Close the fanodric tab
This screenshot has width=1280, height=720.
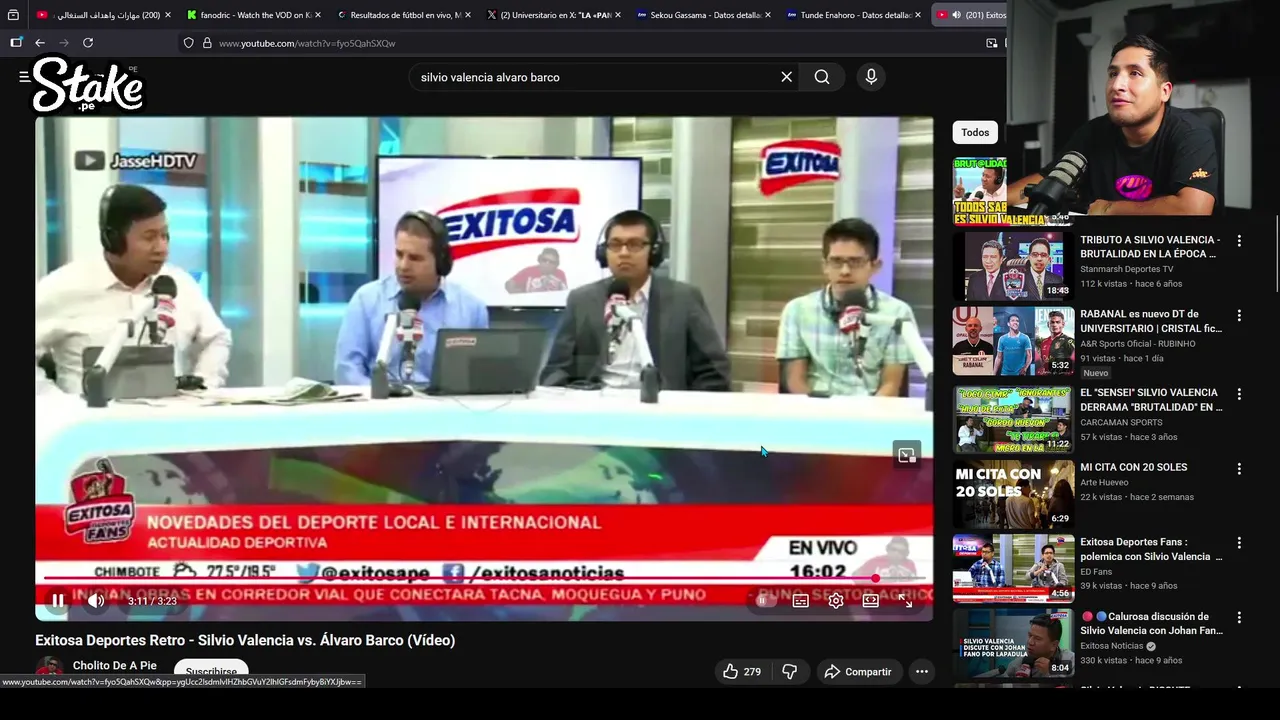(x=318, y=15)
